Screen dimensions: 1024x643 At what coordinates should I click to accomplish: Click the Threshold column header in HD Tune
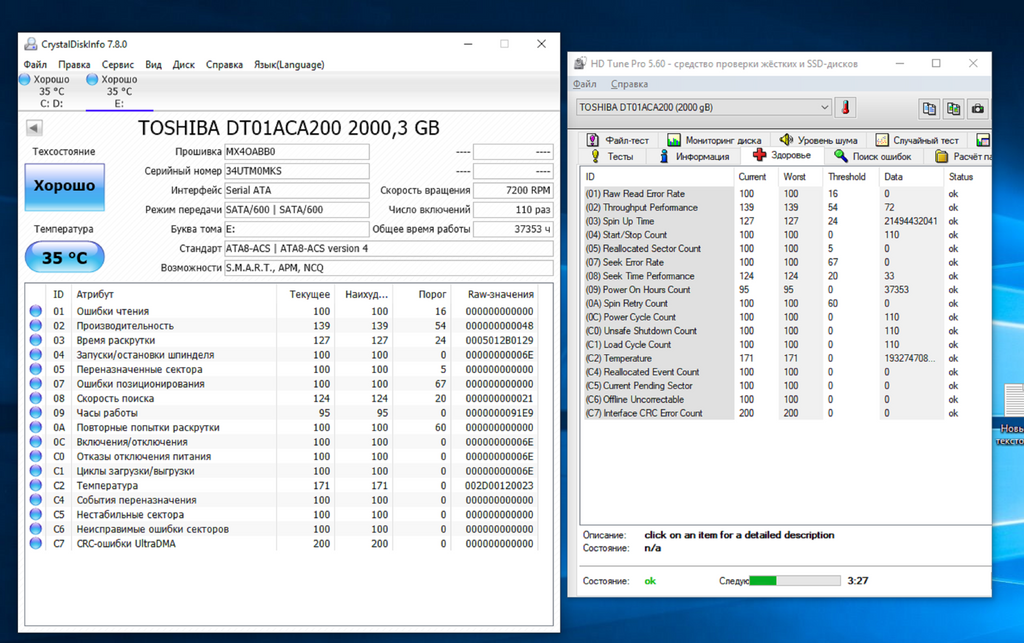pos(846,177)
